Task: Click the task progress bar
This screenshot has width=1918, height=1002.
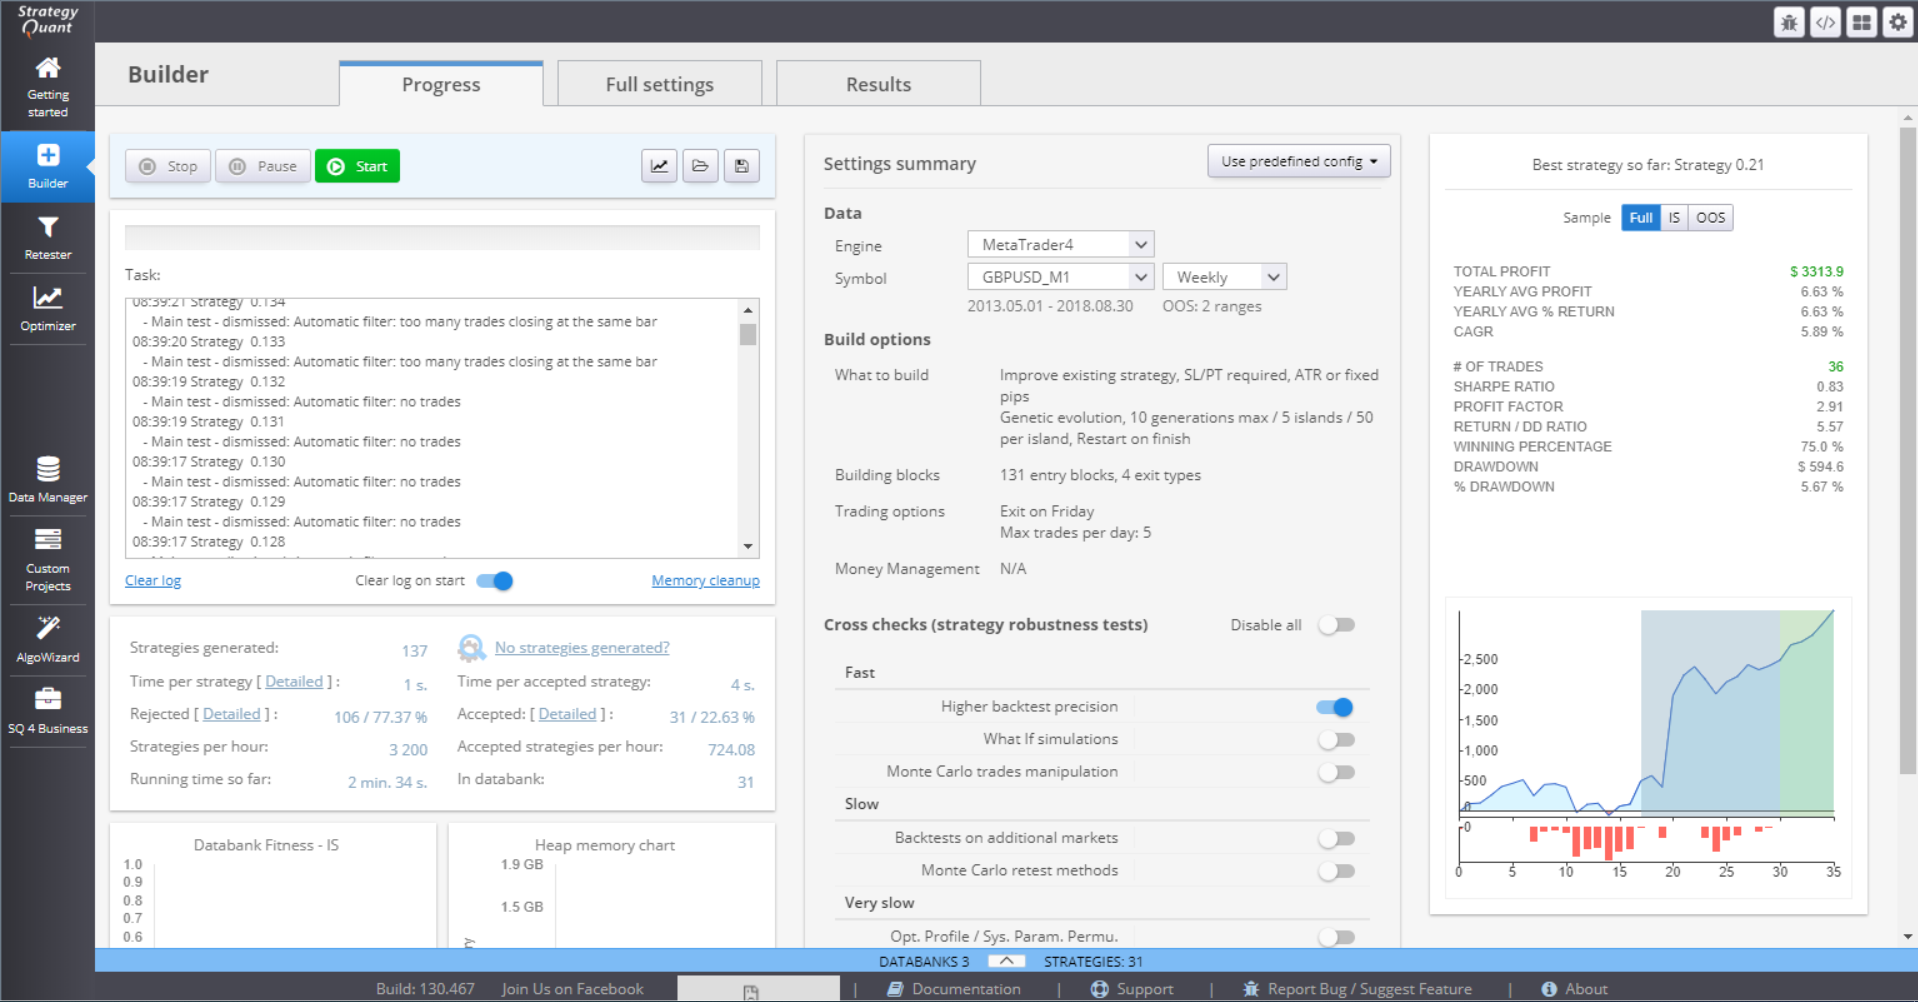Action: (442, 237)
